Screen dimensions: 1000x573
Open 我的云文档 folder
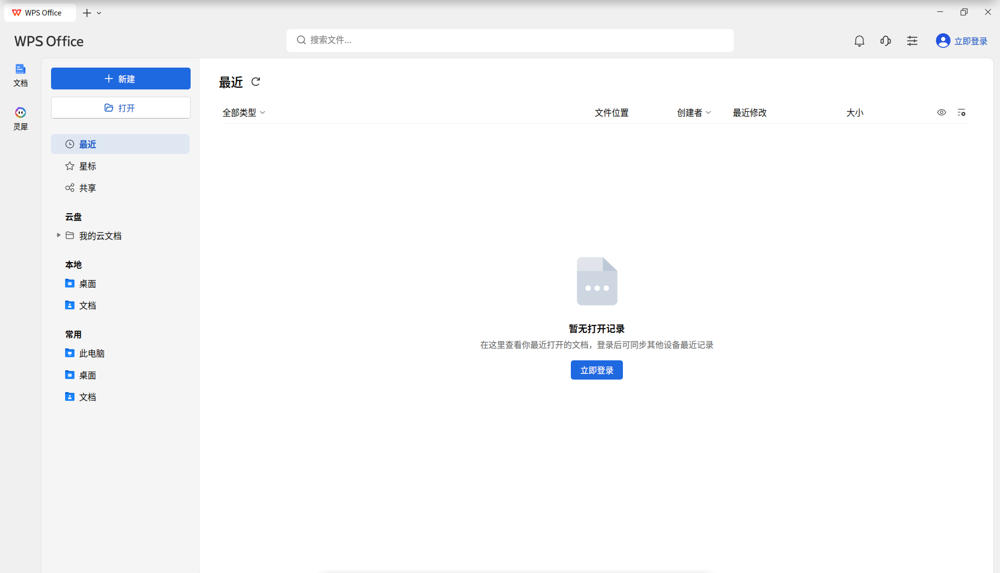point(99,235)
